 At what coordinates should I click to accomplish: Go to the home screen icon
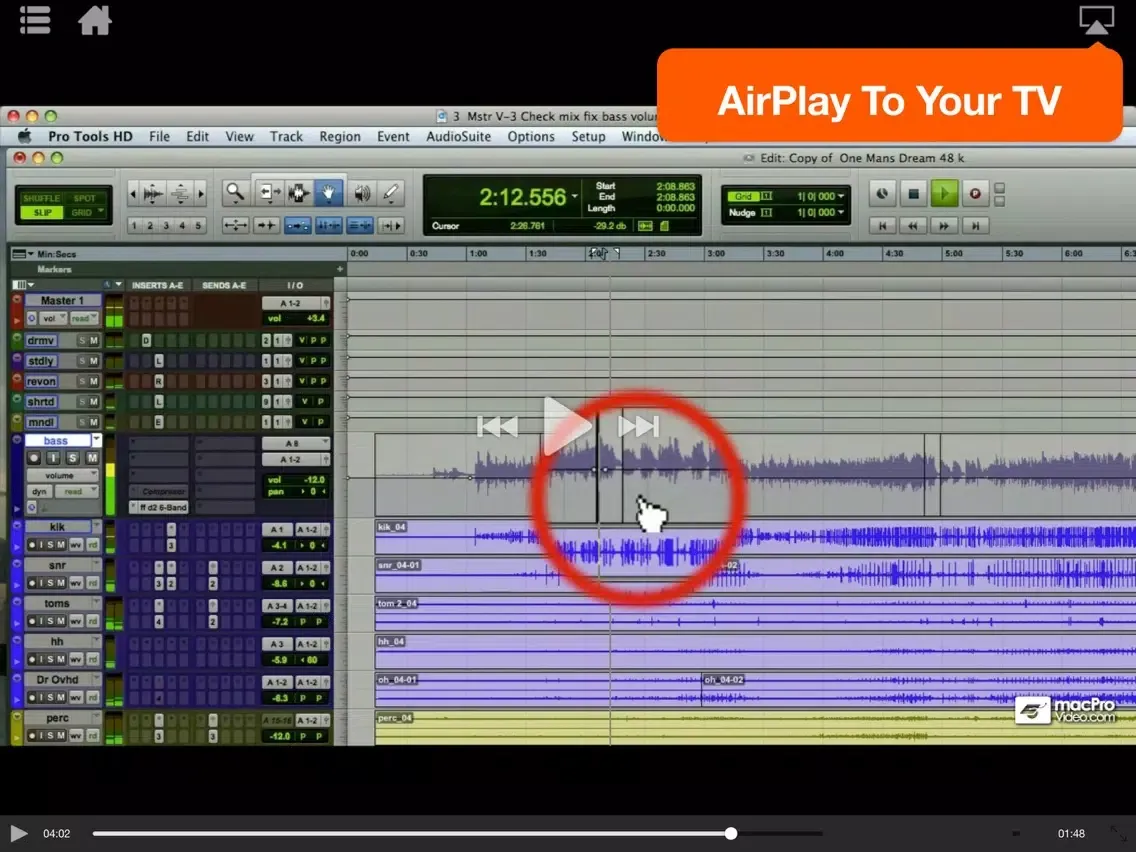[x=95, y=20]
